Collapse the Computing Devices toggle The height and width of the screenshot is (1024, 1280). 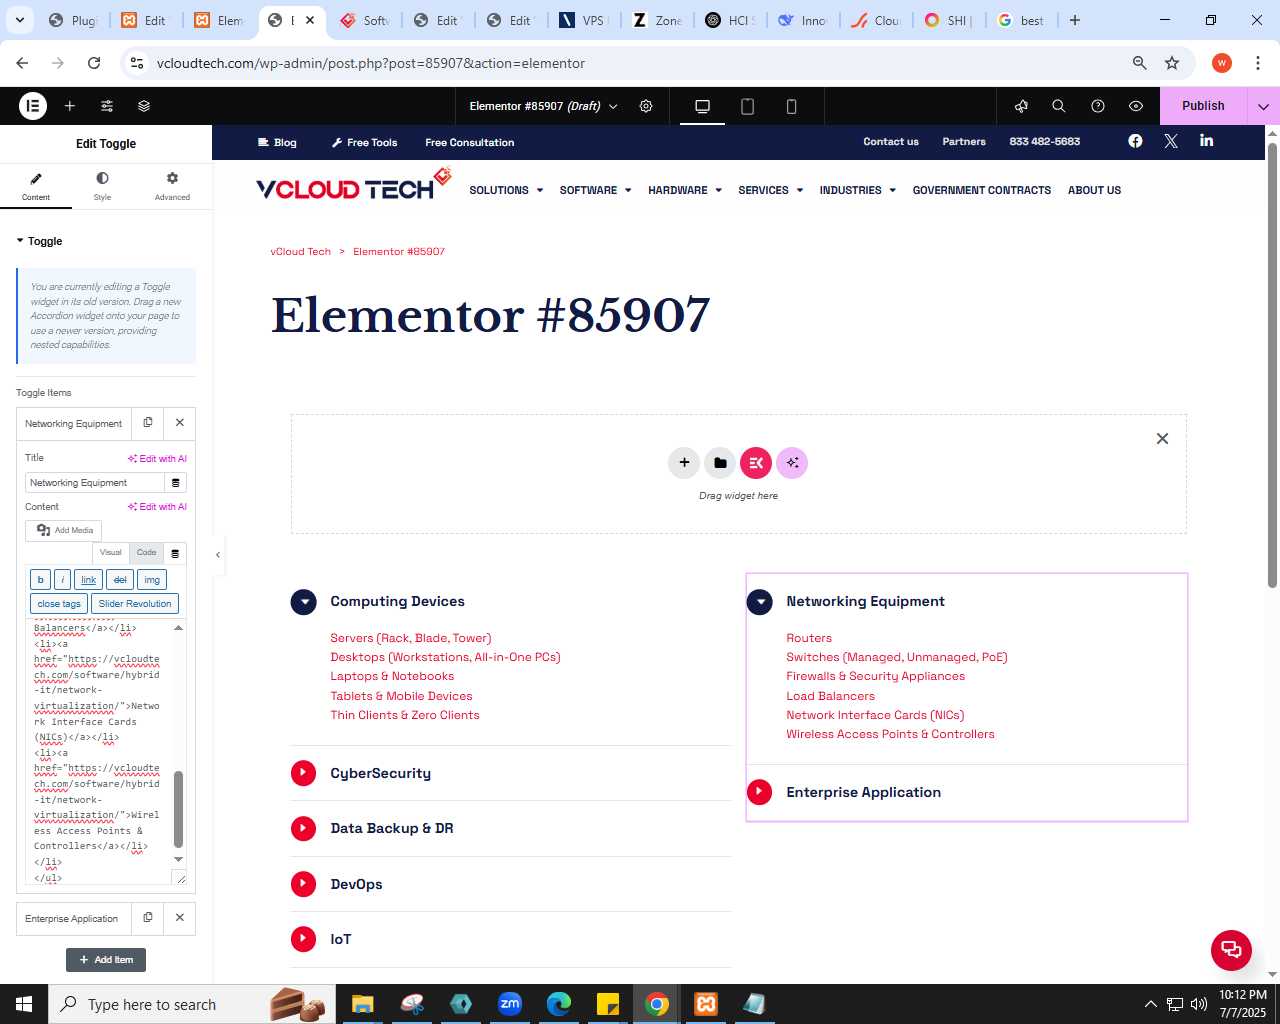(x=303, y=602)
